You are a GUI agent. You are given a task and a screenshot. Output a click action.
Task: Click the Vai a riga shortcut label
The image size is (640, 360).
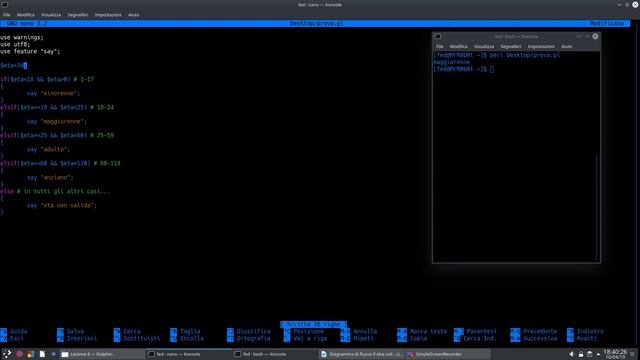(310, 338)
